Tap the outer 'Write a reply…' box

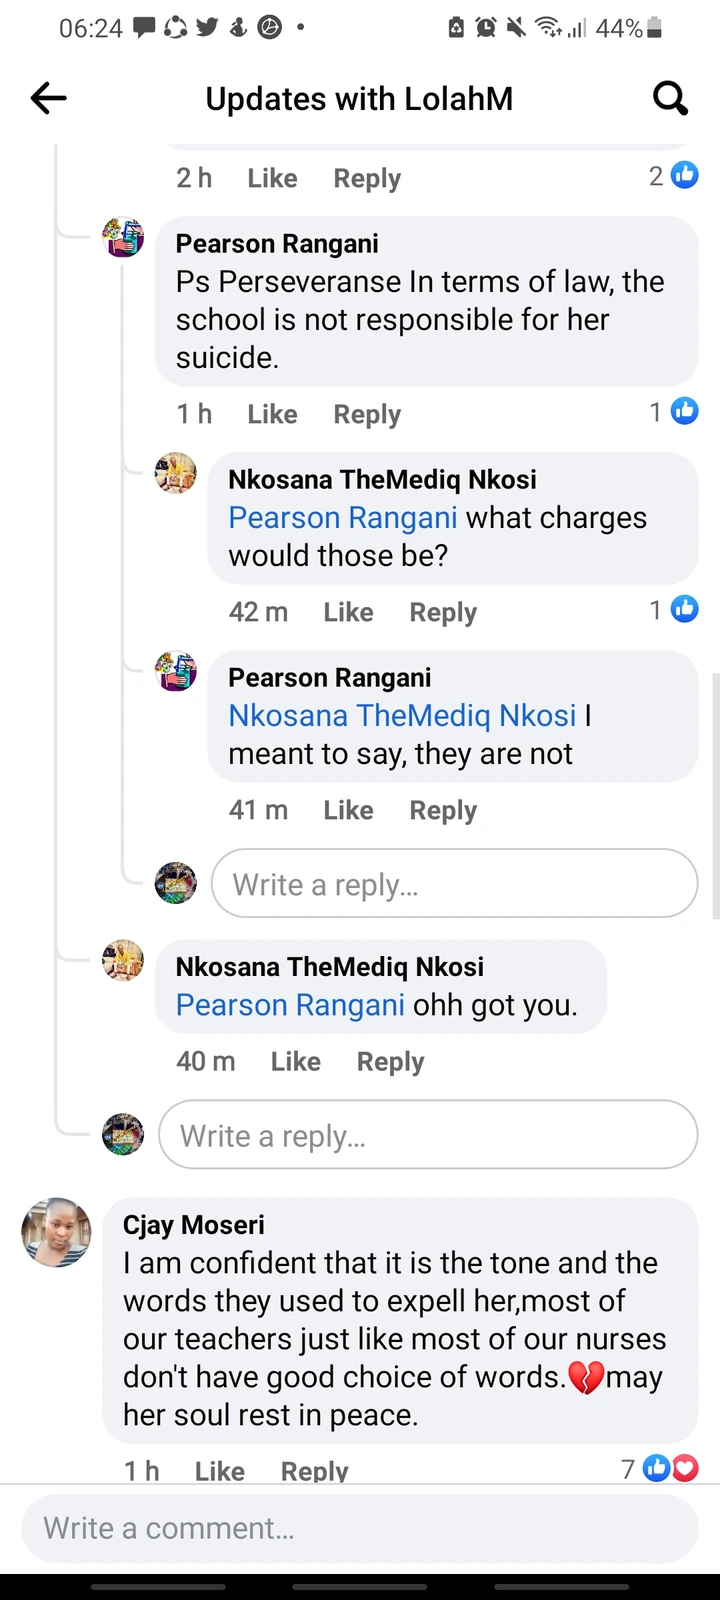428,1134
